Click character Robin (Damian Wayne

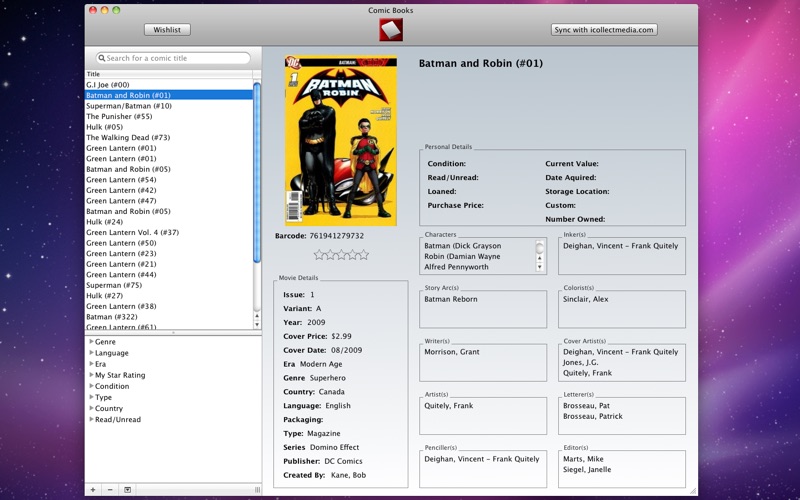click(x=462, y=256)
